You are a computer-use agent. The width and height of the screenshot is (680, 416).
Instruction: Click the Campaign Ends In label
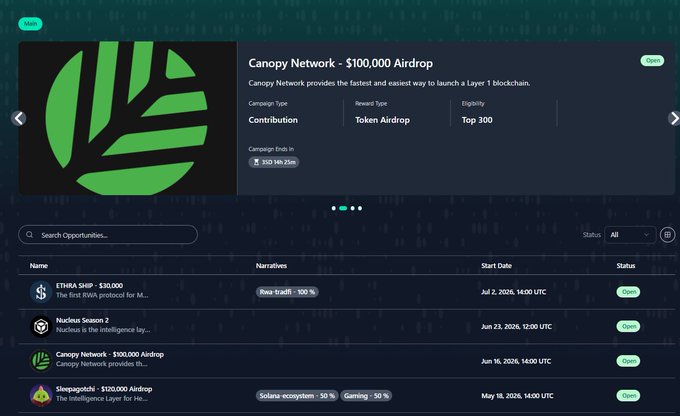pos(271,149)
